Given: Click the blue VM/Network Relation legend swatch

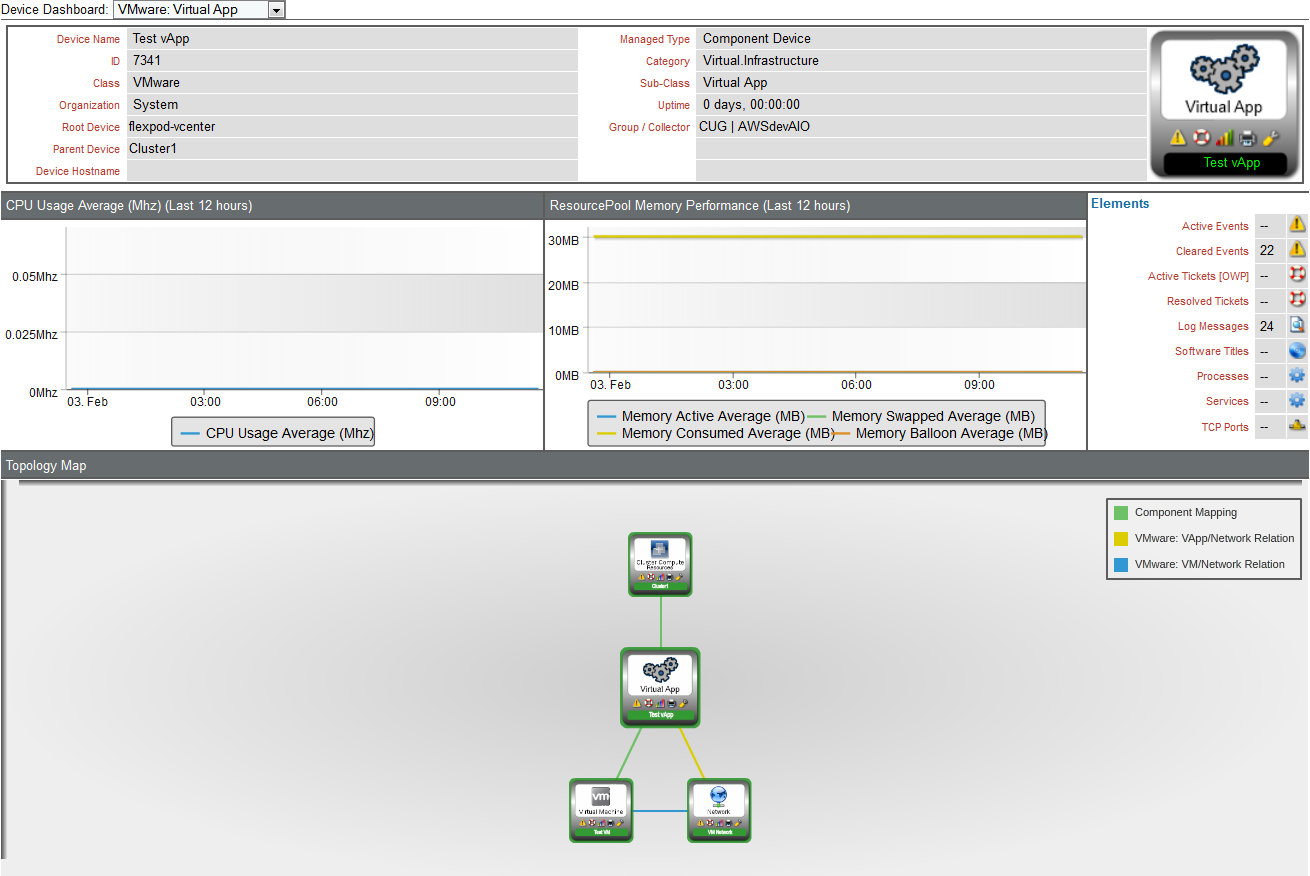Looking at the screenshot, I should (x=1121, y=565).
